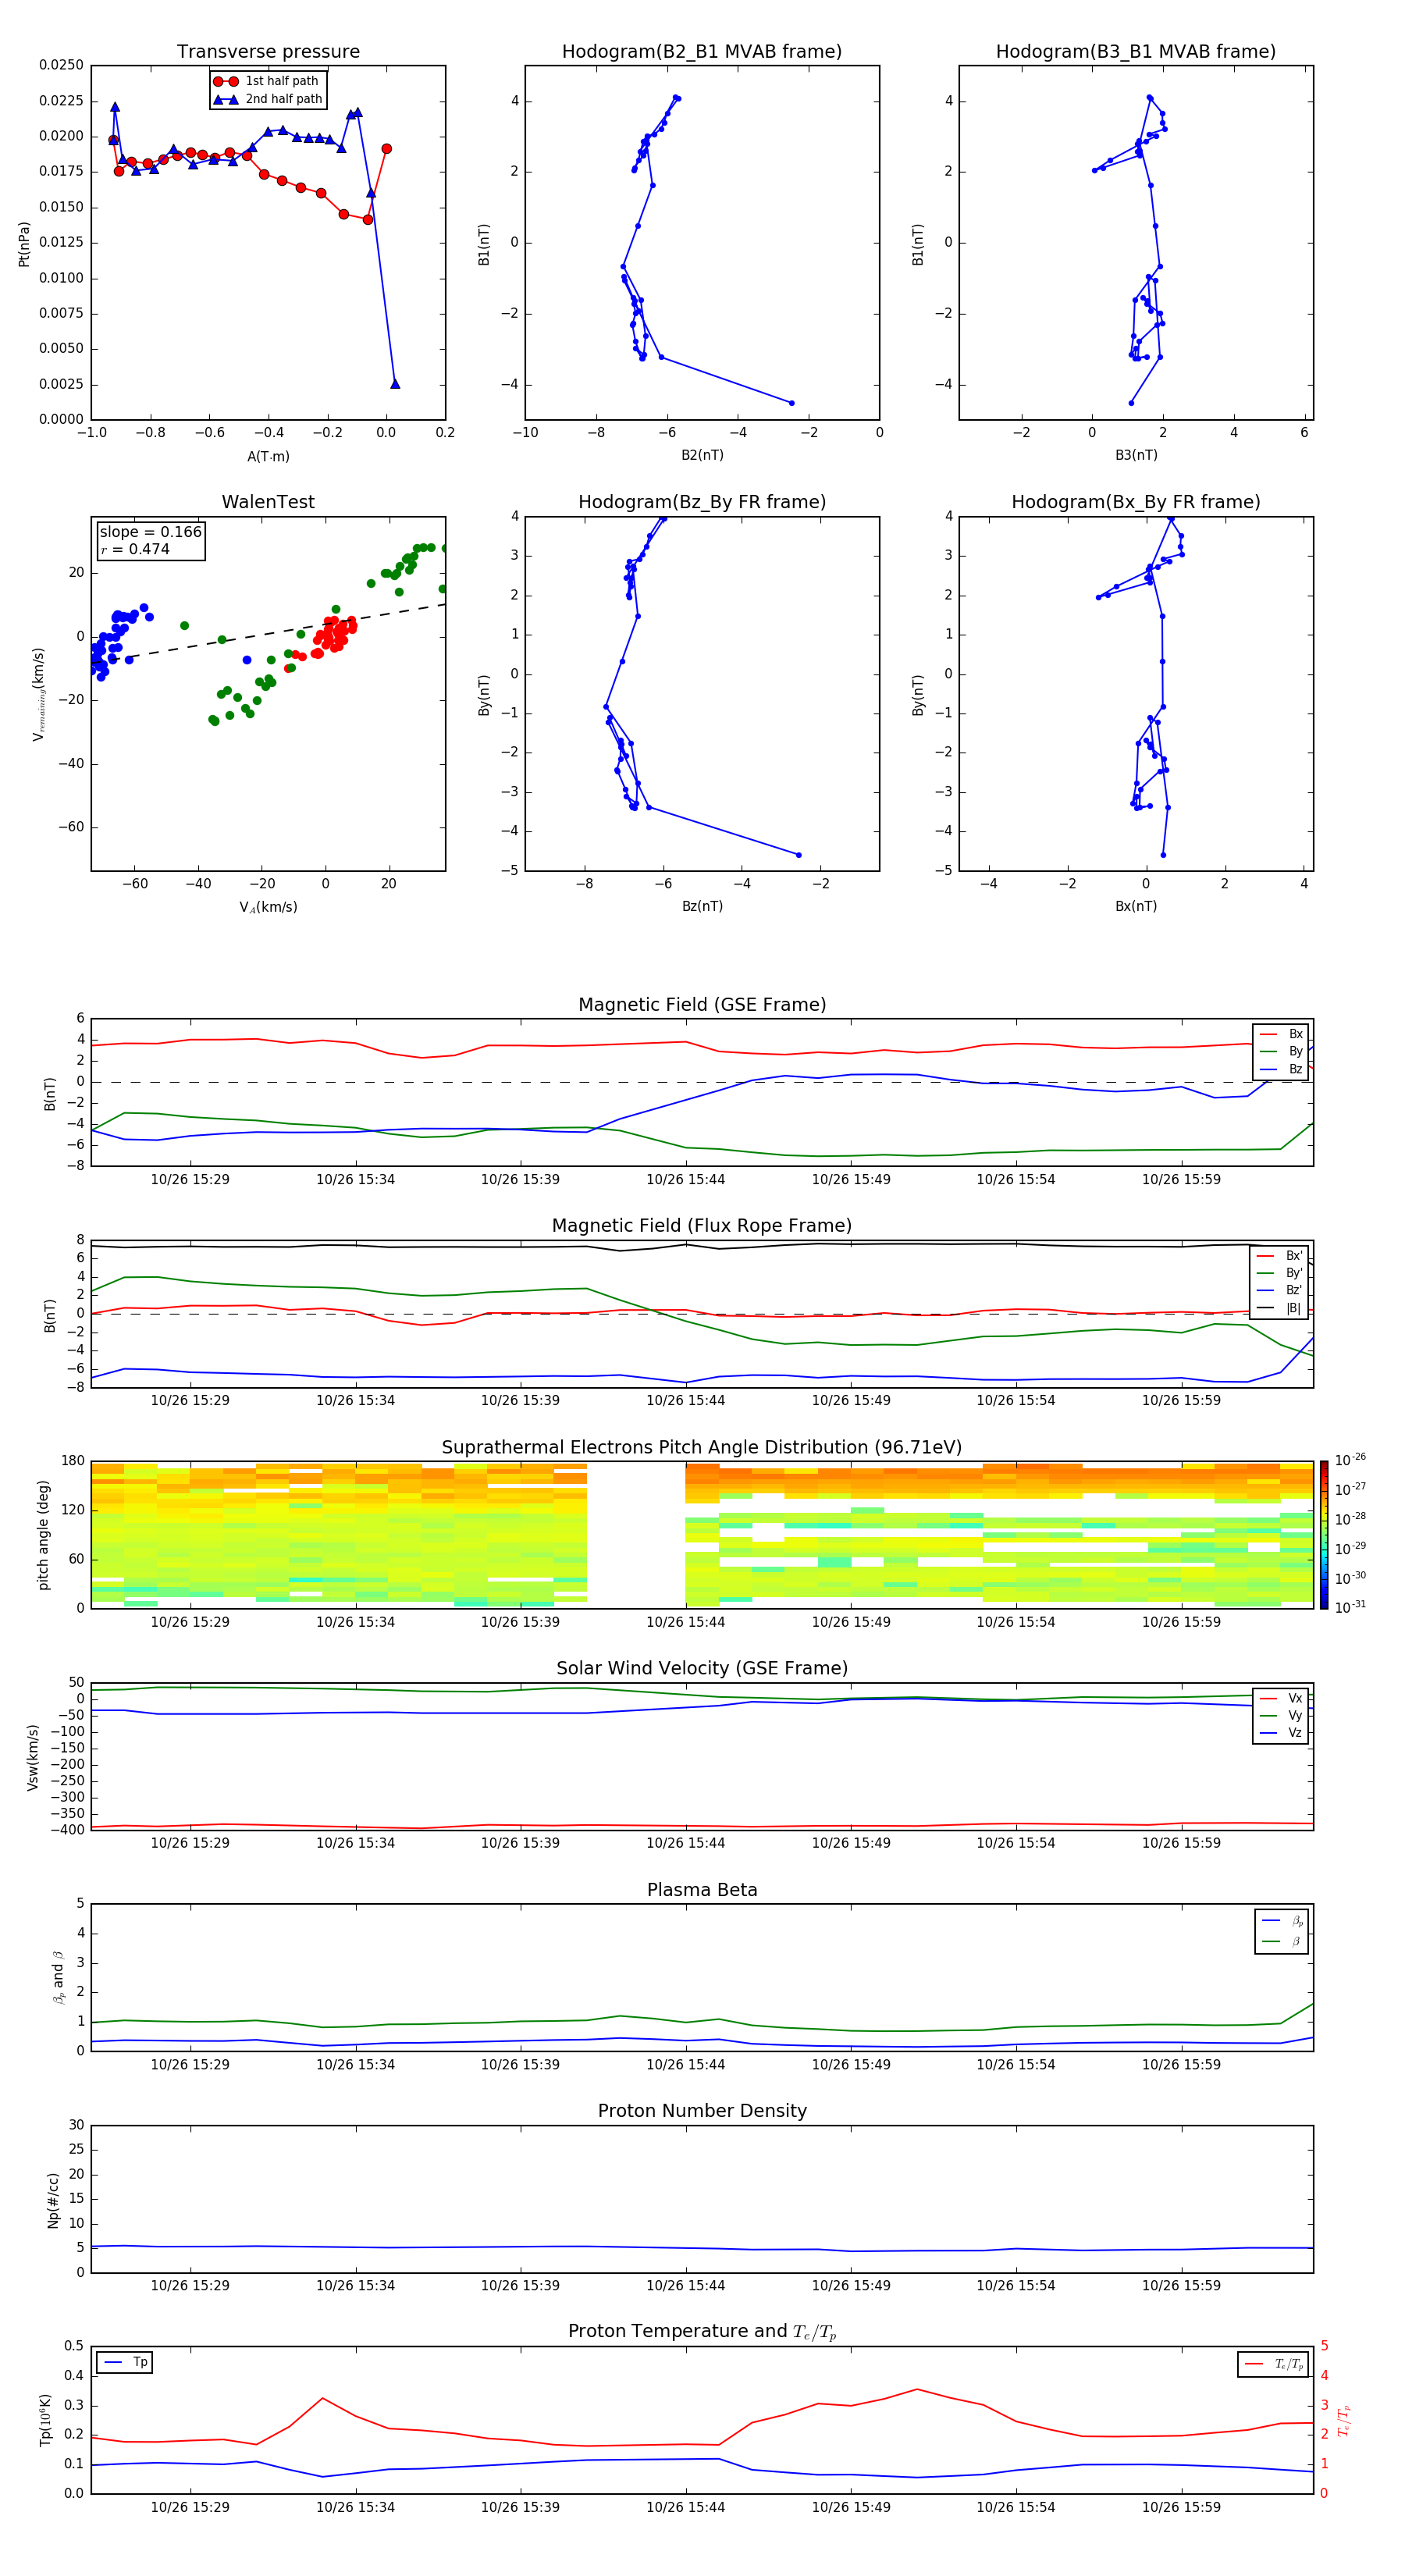Click the Suprathermal Electrons Pitch Angle Distribution title
Image resolution: width=1405 pixels, height=2576 pixels.
tap(702, 1448)
